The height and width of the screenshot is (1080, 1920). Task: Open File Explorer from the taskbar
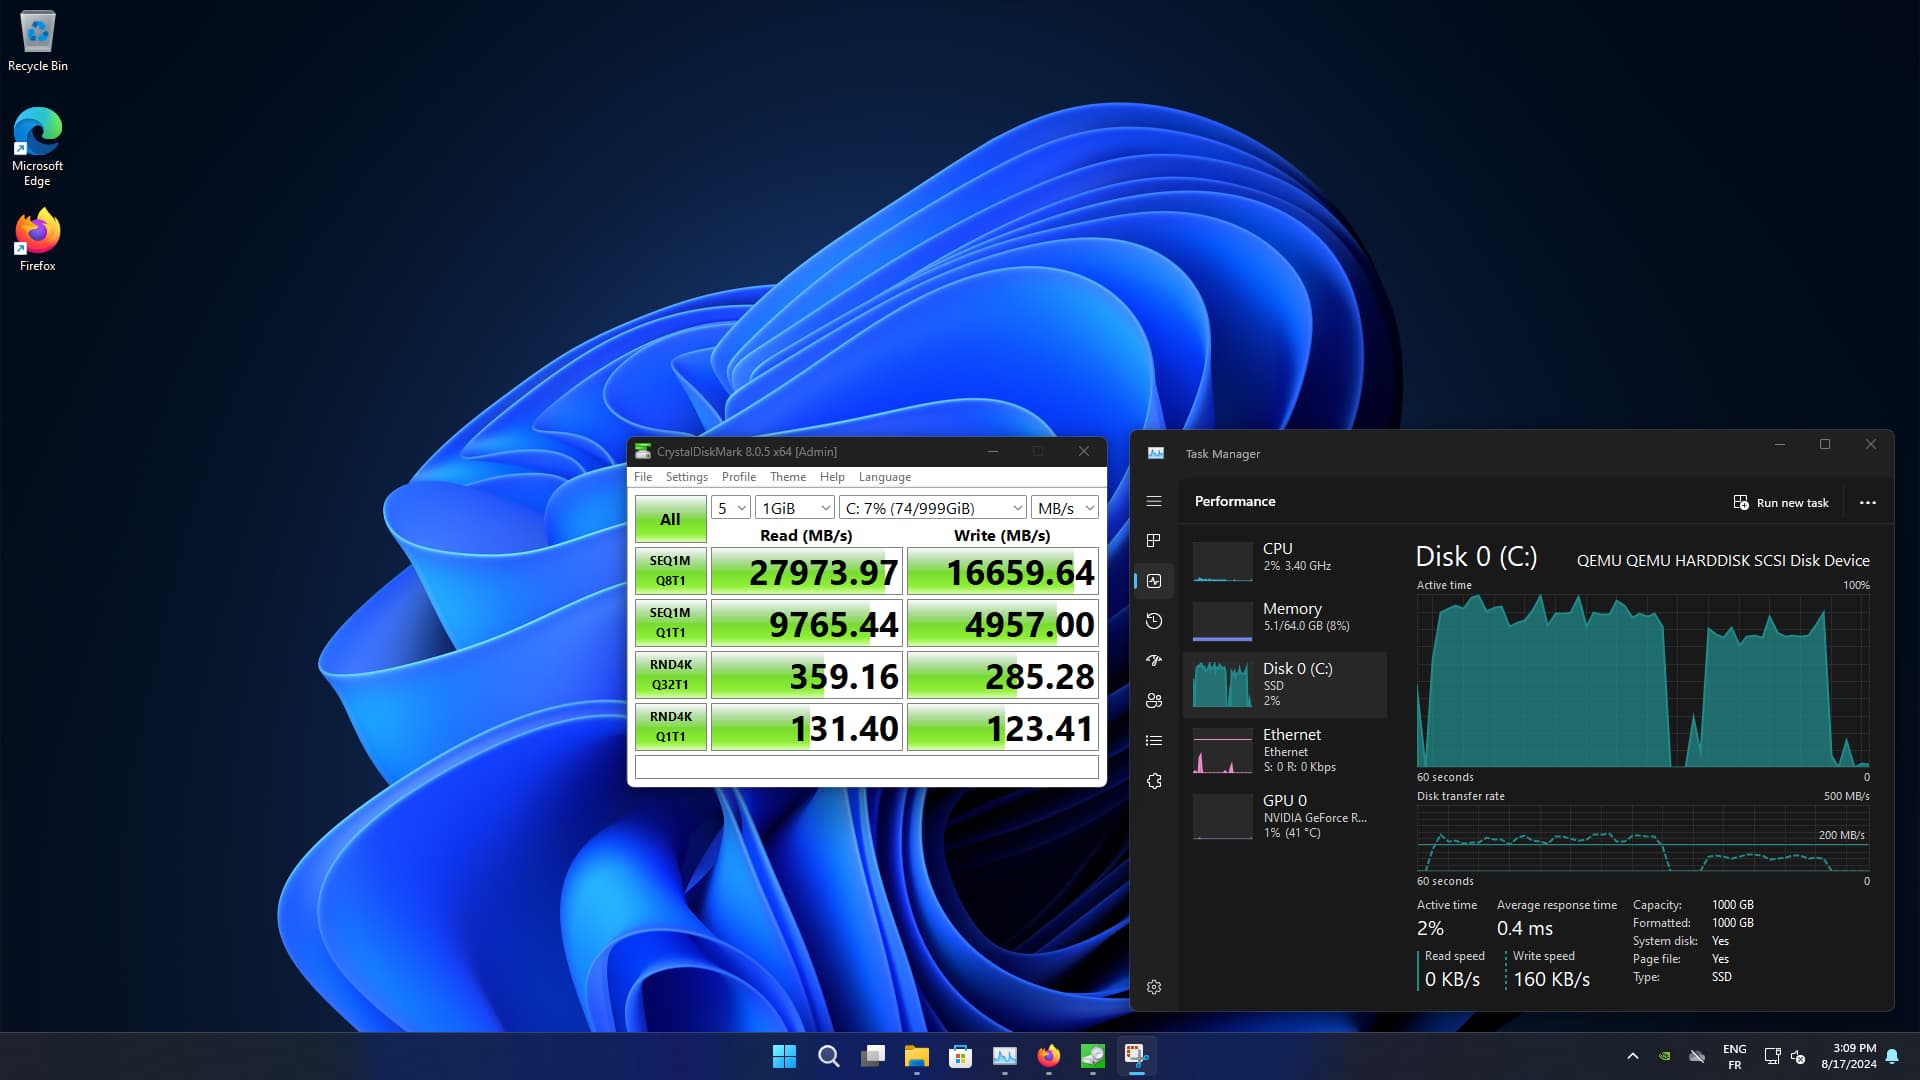click(917, 1056)
